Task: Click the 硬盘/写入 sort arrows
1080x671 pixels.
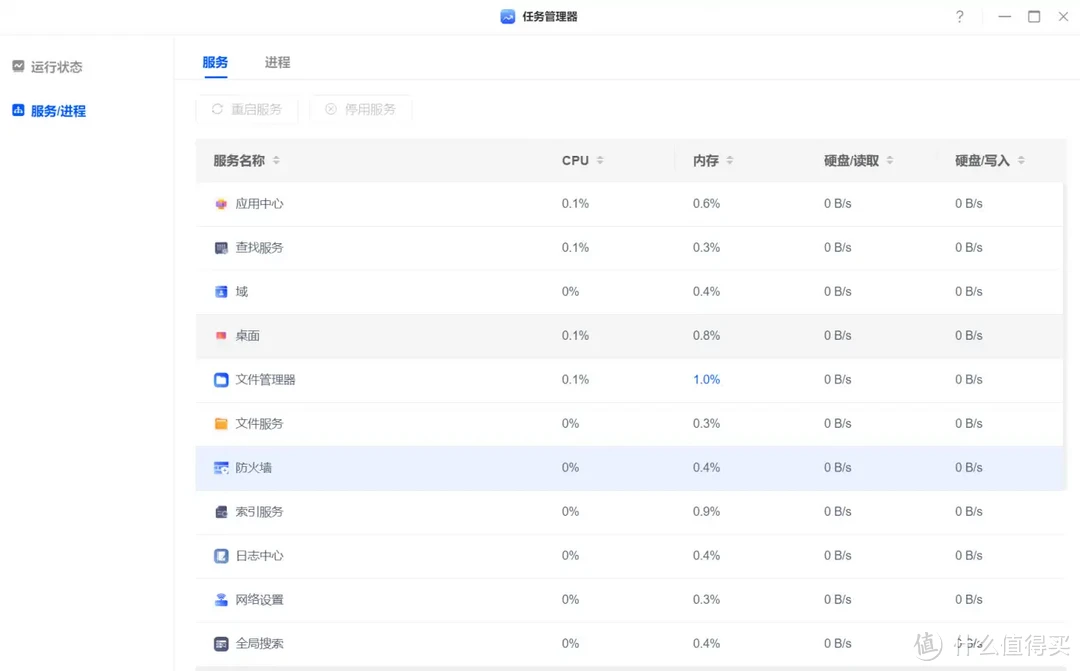Action: (1020, 159)
